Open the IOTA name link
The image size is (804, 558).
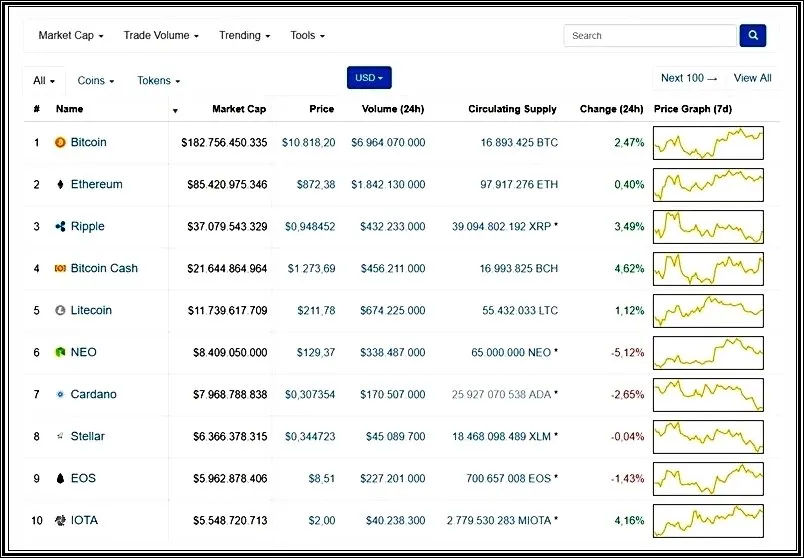coord(84,521)
